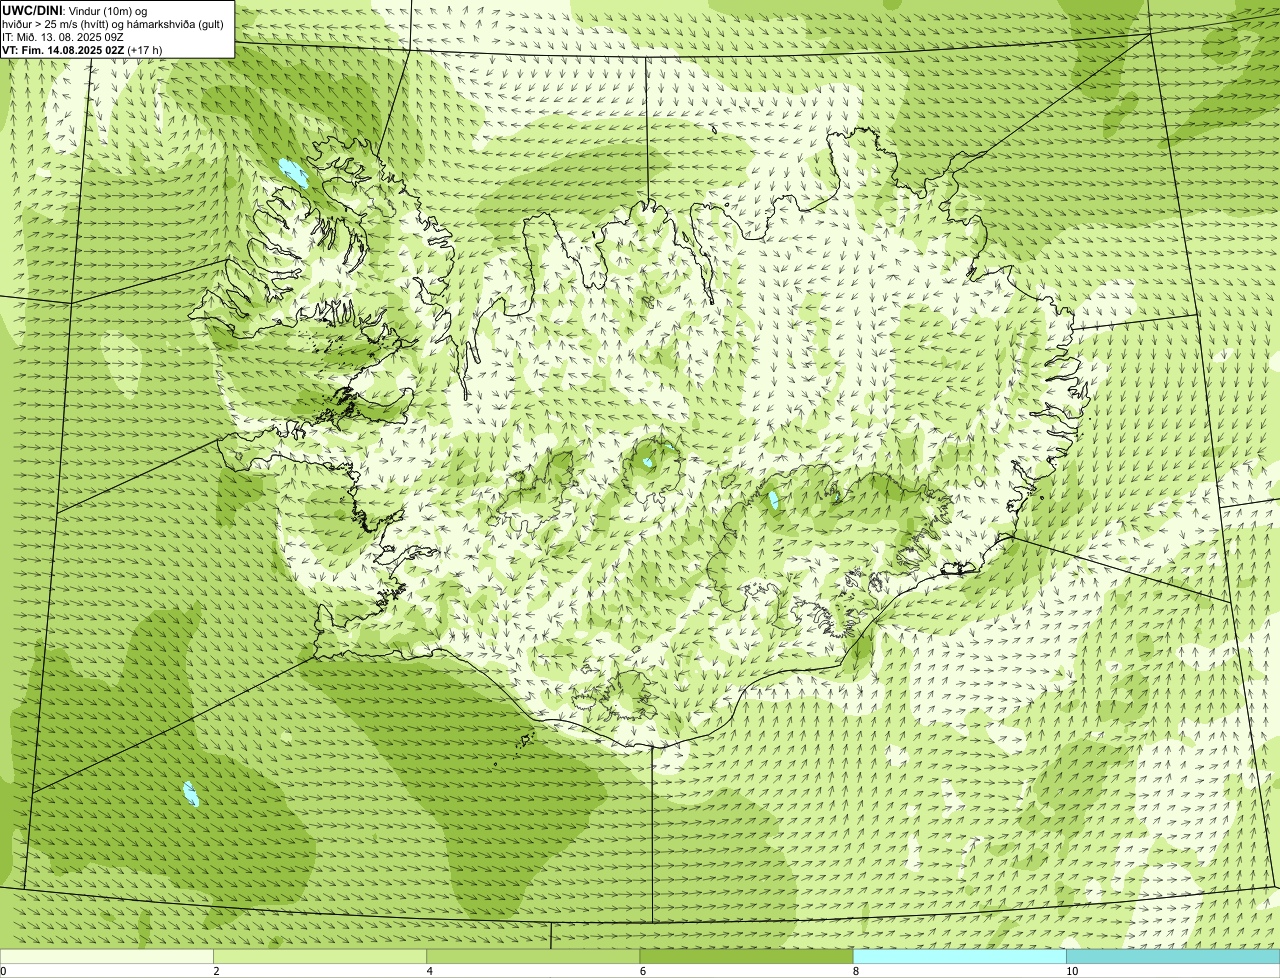Click the cyan wind patch in the southwest ocean
The image size is (1280, 978).
tap(191, 794)
